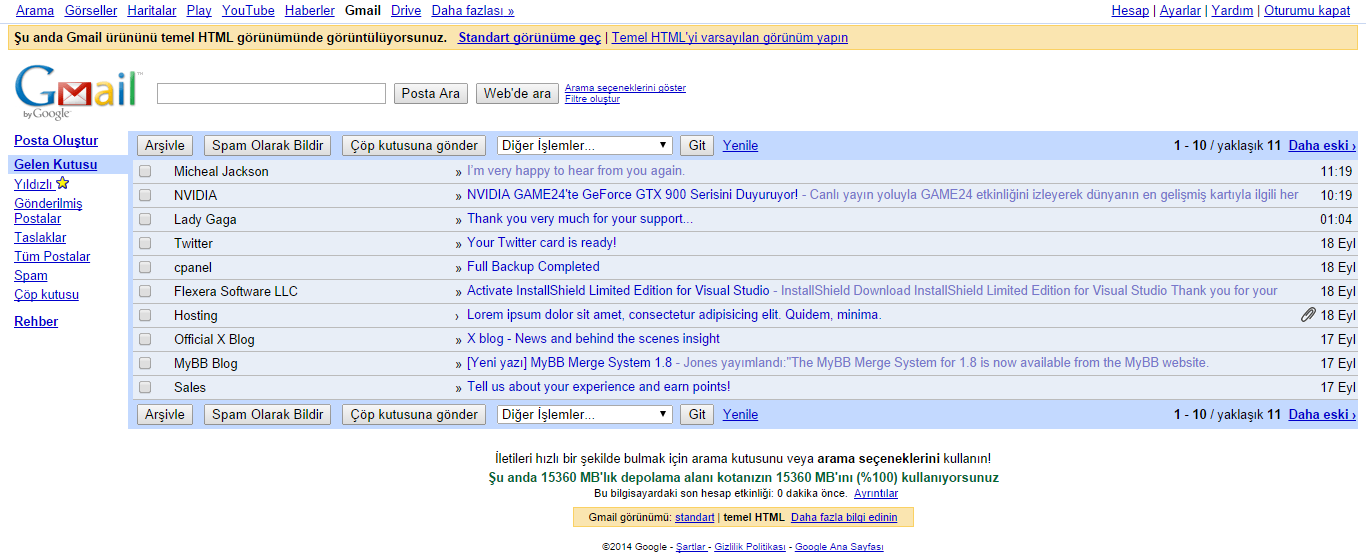Open the Yardım help link
1366x556 pixels.
click(x=1232, y=10)
